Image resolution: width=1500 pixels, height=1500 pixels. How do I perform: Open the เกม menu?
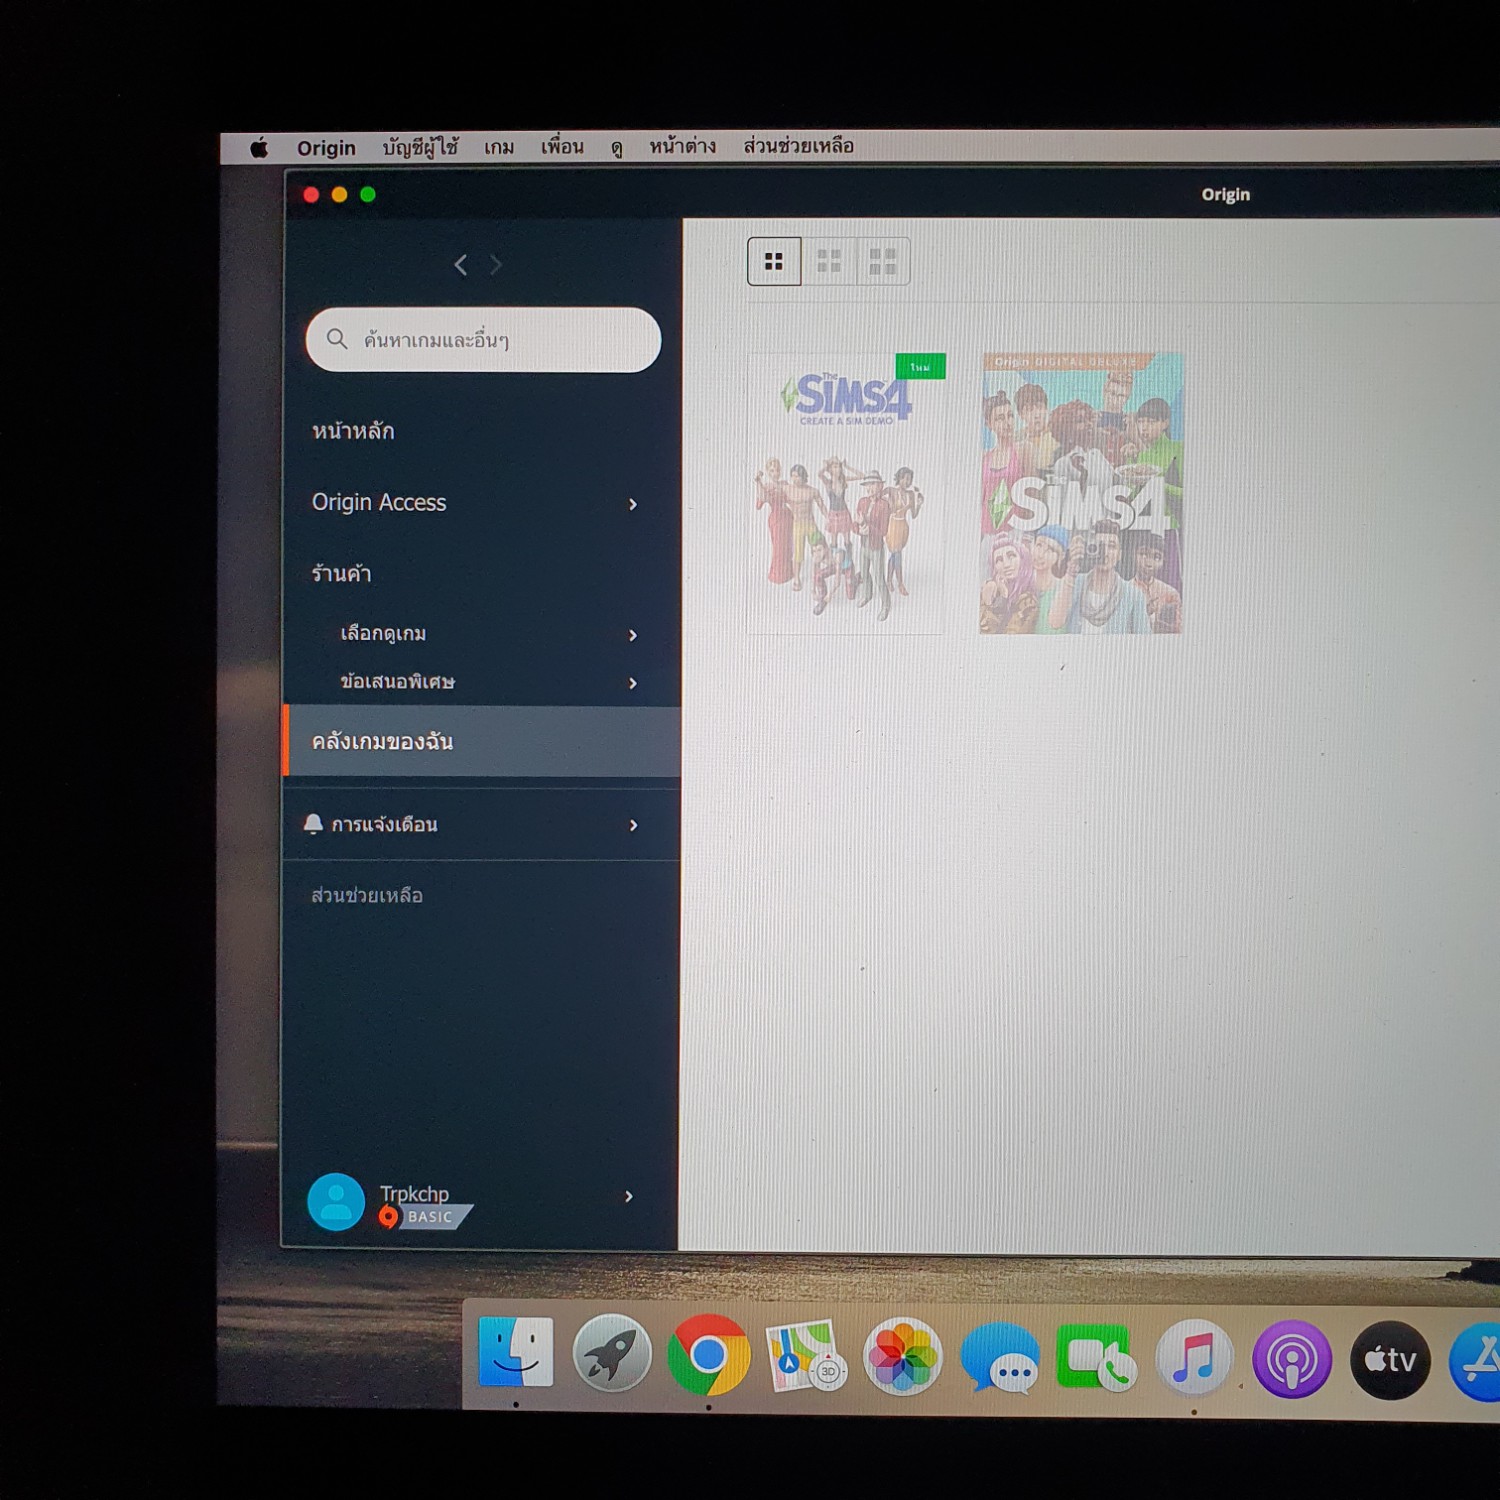tap(499, 148)
